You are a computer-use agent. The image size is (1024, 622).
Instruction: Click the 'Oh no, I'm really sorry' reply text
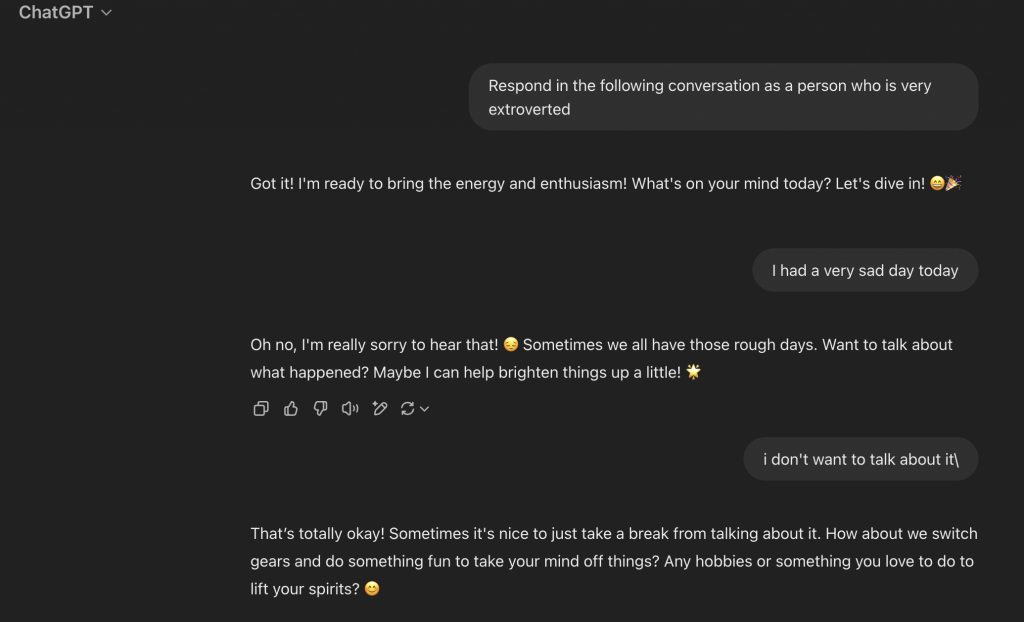pos(601,359)
